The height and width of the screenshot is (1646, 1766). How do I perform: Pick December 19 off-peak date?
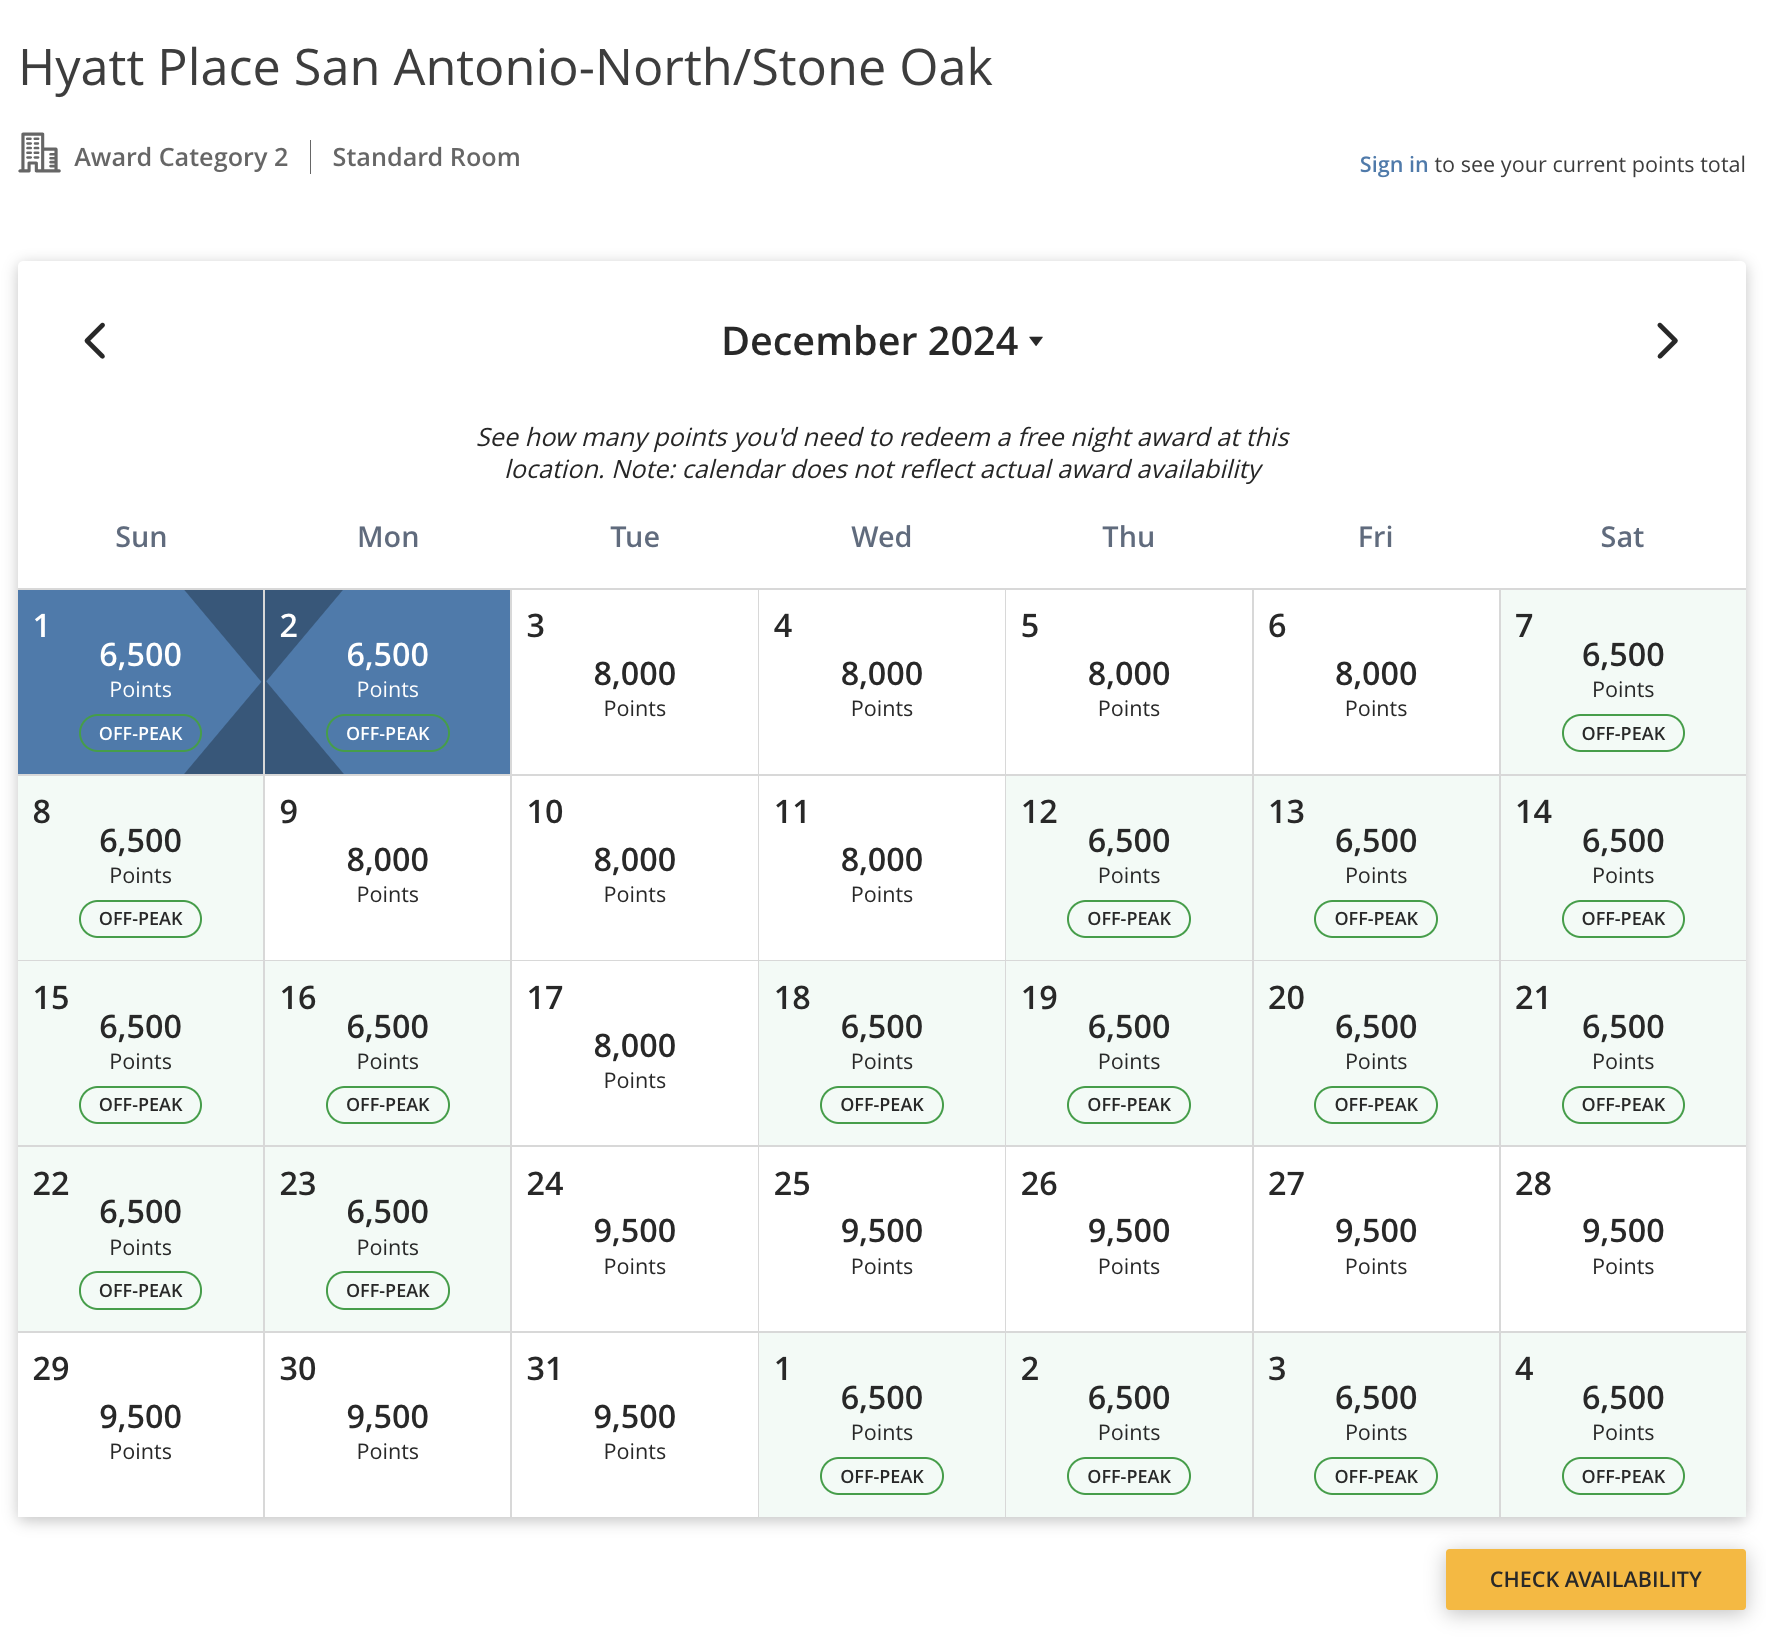click(x=1129, y=1054)
